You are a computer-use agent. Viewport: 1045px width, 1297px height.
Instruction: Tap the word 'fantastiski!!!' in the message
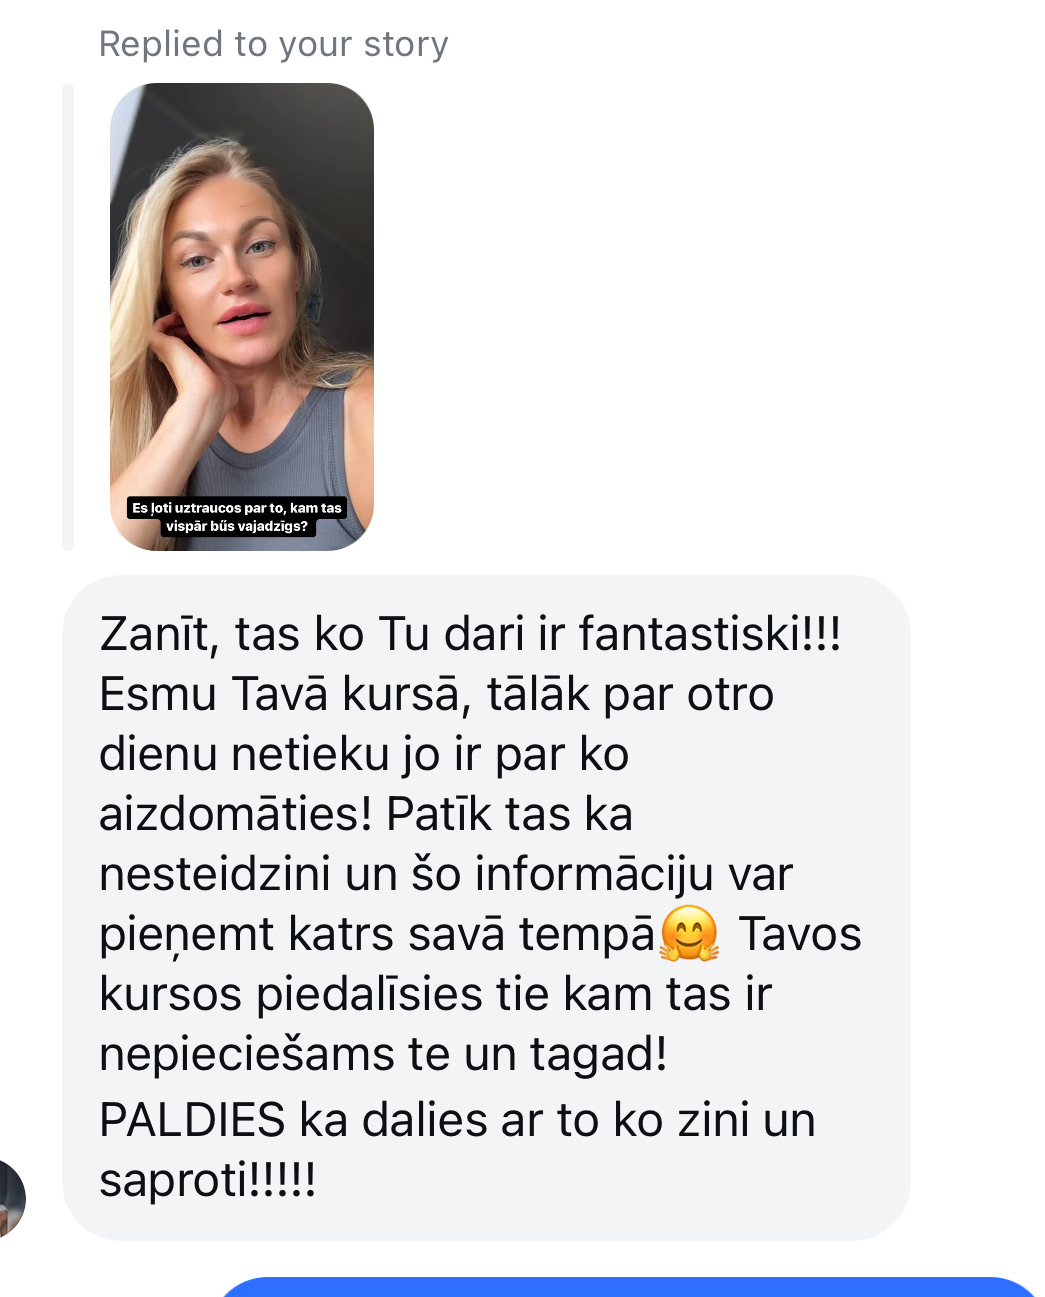[x=710, y=634]
